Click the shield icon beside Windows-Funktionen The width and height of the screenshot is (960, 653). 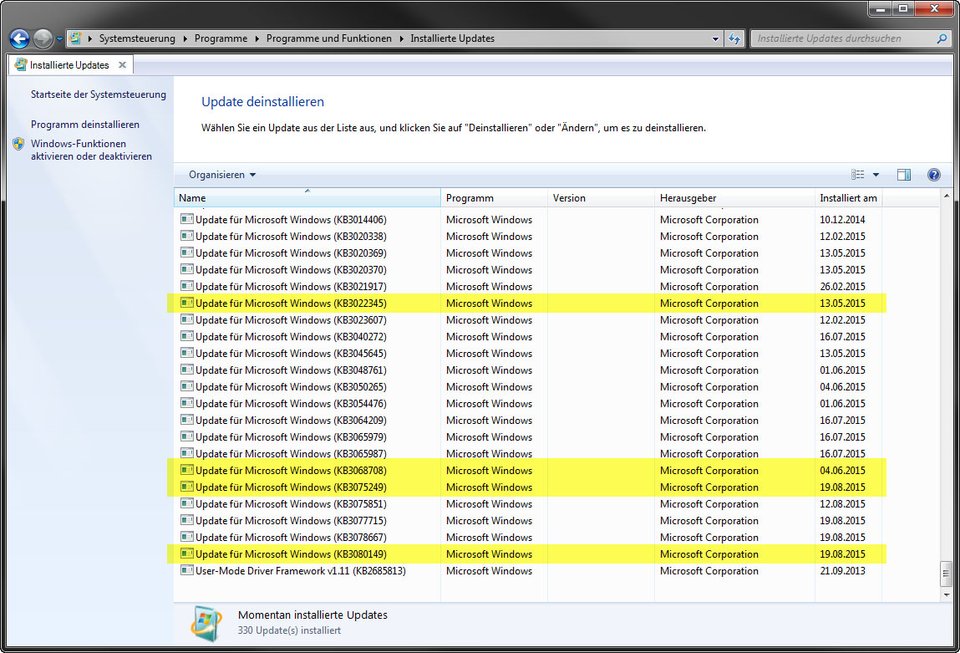coord(18,144)
